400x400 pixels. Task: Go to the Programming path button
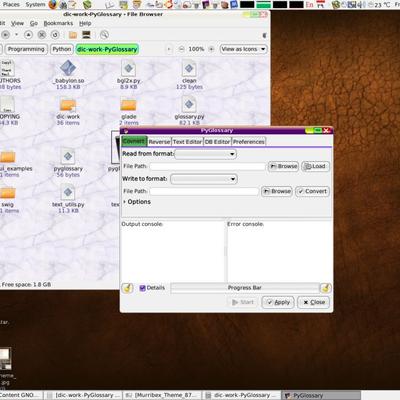pos(26,49)
